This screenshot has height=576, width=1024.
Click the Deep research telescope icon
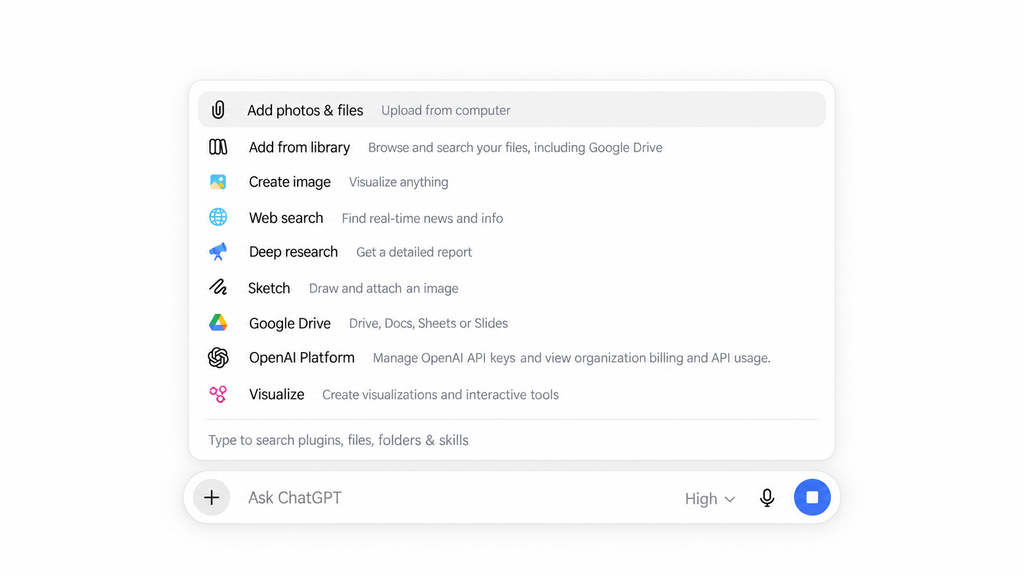click(x=218, y=251)
